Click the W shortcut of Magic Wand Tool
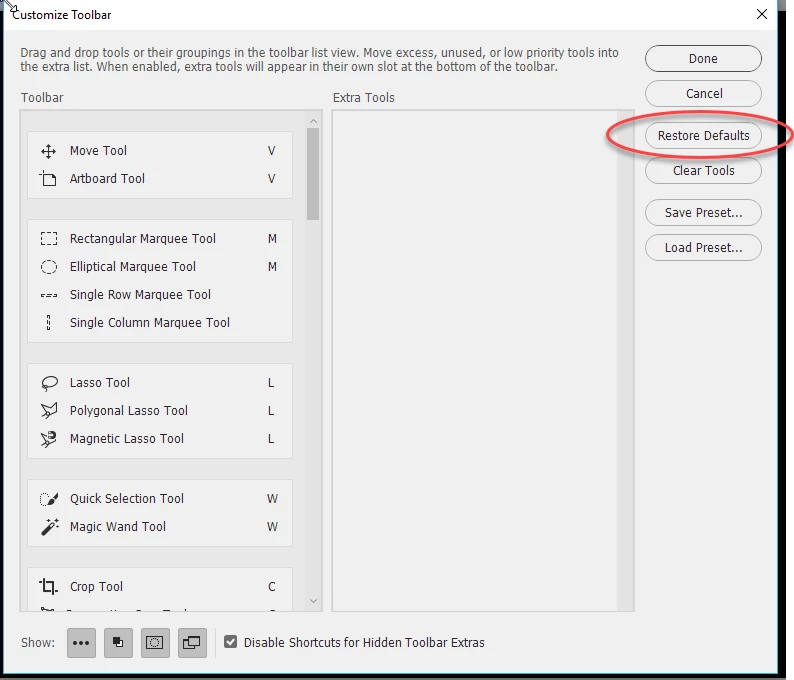Viewport: 794px width, 680px height. click(272, 527)
